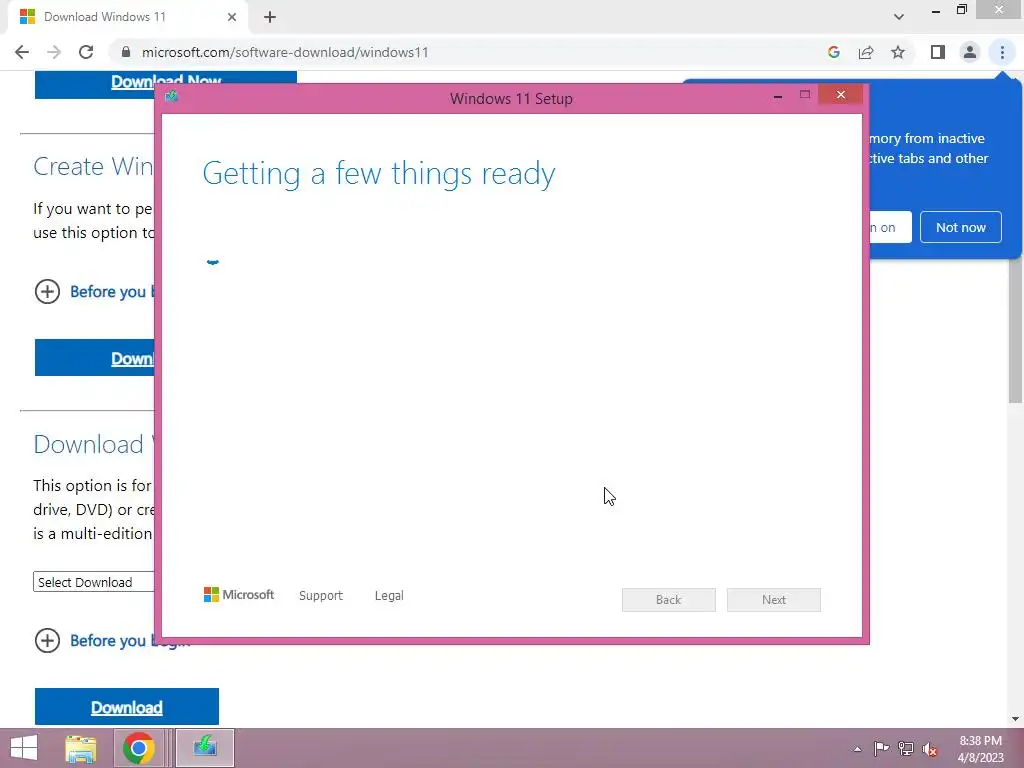This screenshot has height=768, width=1024.
Task: Click the Download Now button on the page
Action: [x=166, y=85]
